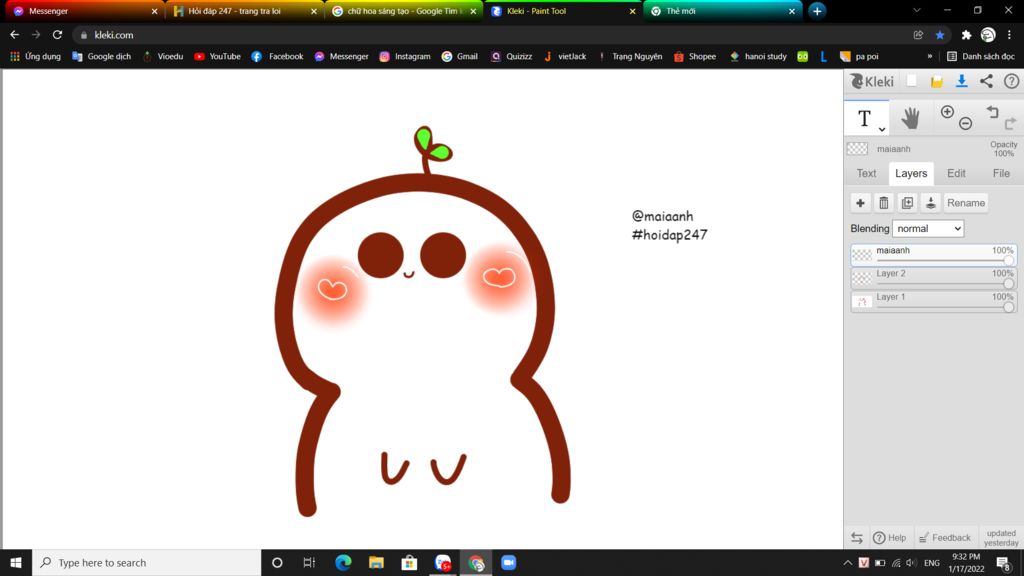Open Kleki help with the question mark icon
Viewport: 1024px width, 576px height.
pos(1011,81)
